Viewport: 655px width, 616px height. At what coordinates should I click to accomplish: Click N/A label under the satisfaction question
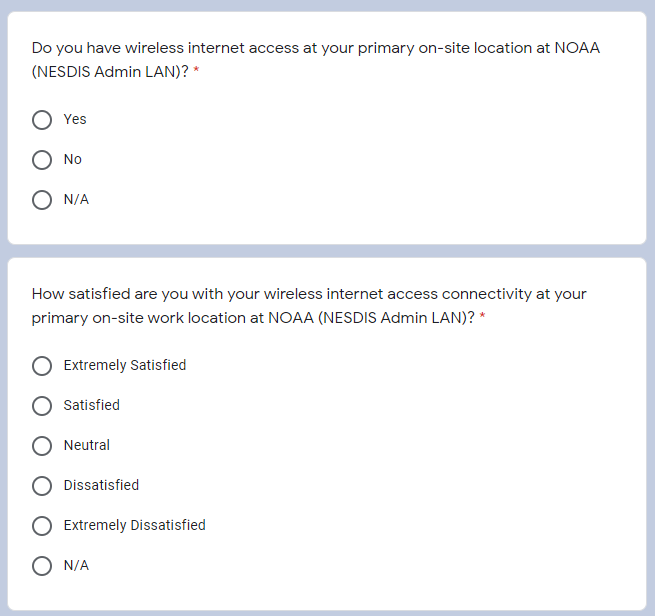(76, 566)
